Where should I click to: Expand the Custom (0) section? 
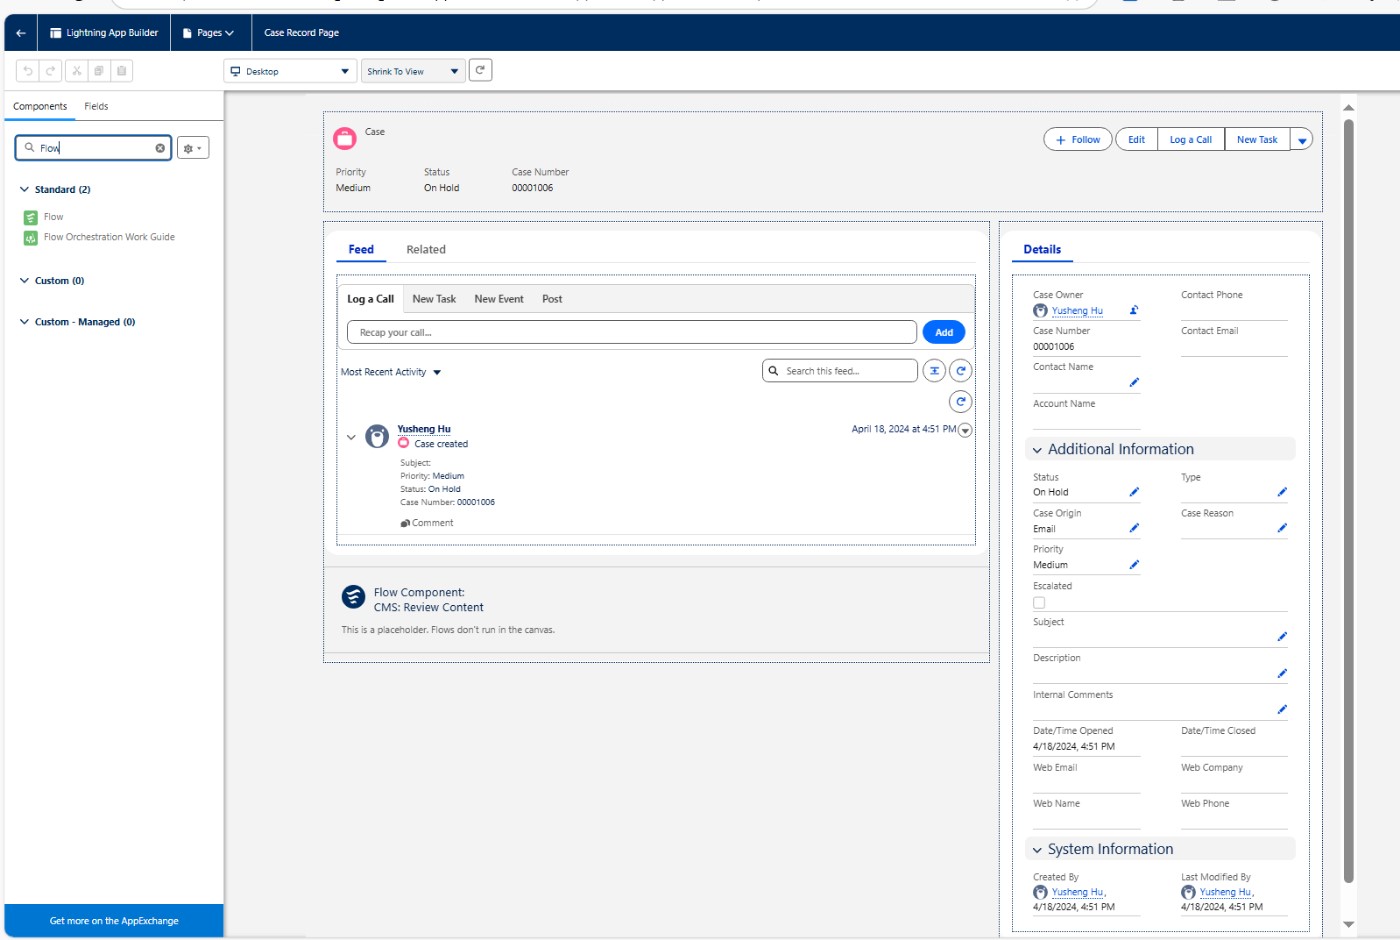click(x=24, y=281)
